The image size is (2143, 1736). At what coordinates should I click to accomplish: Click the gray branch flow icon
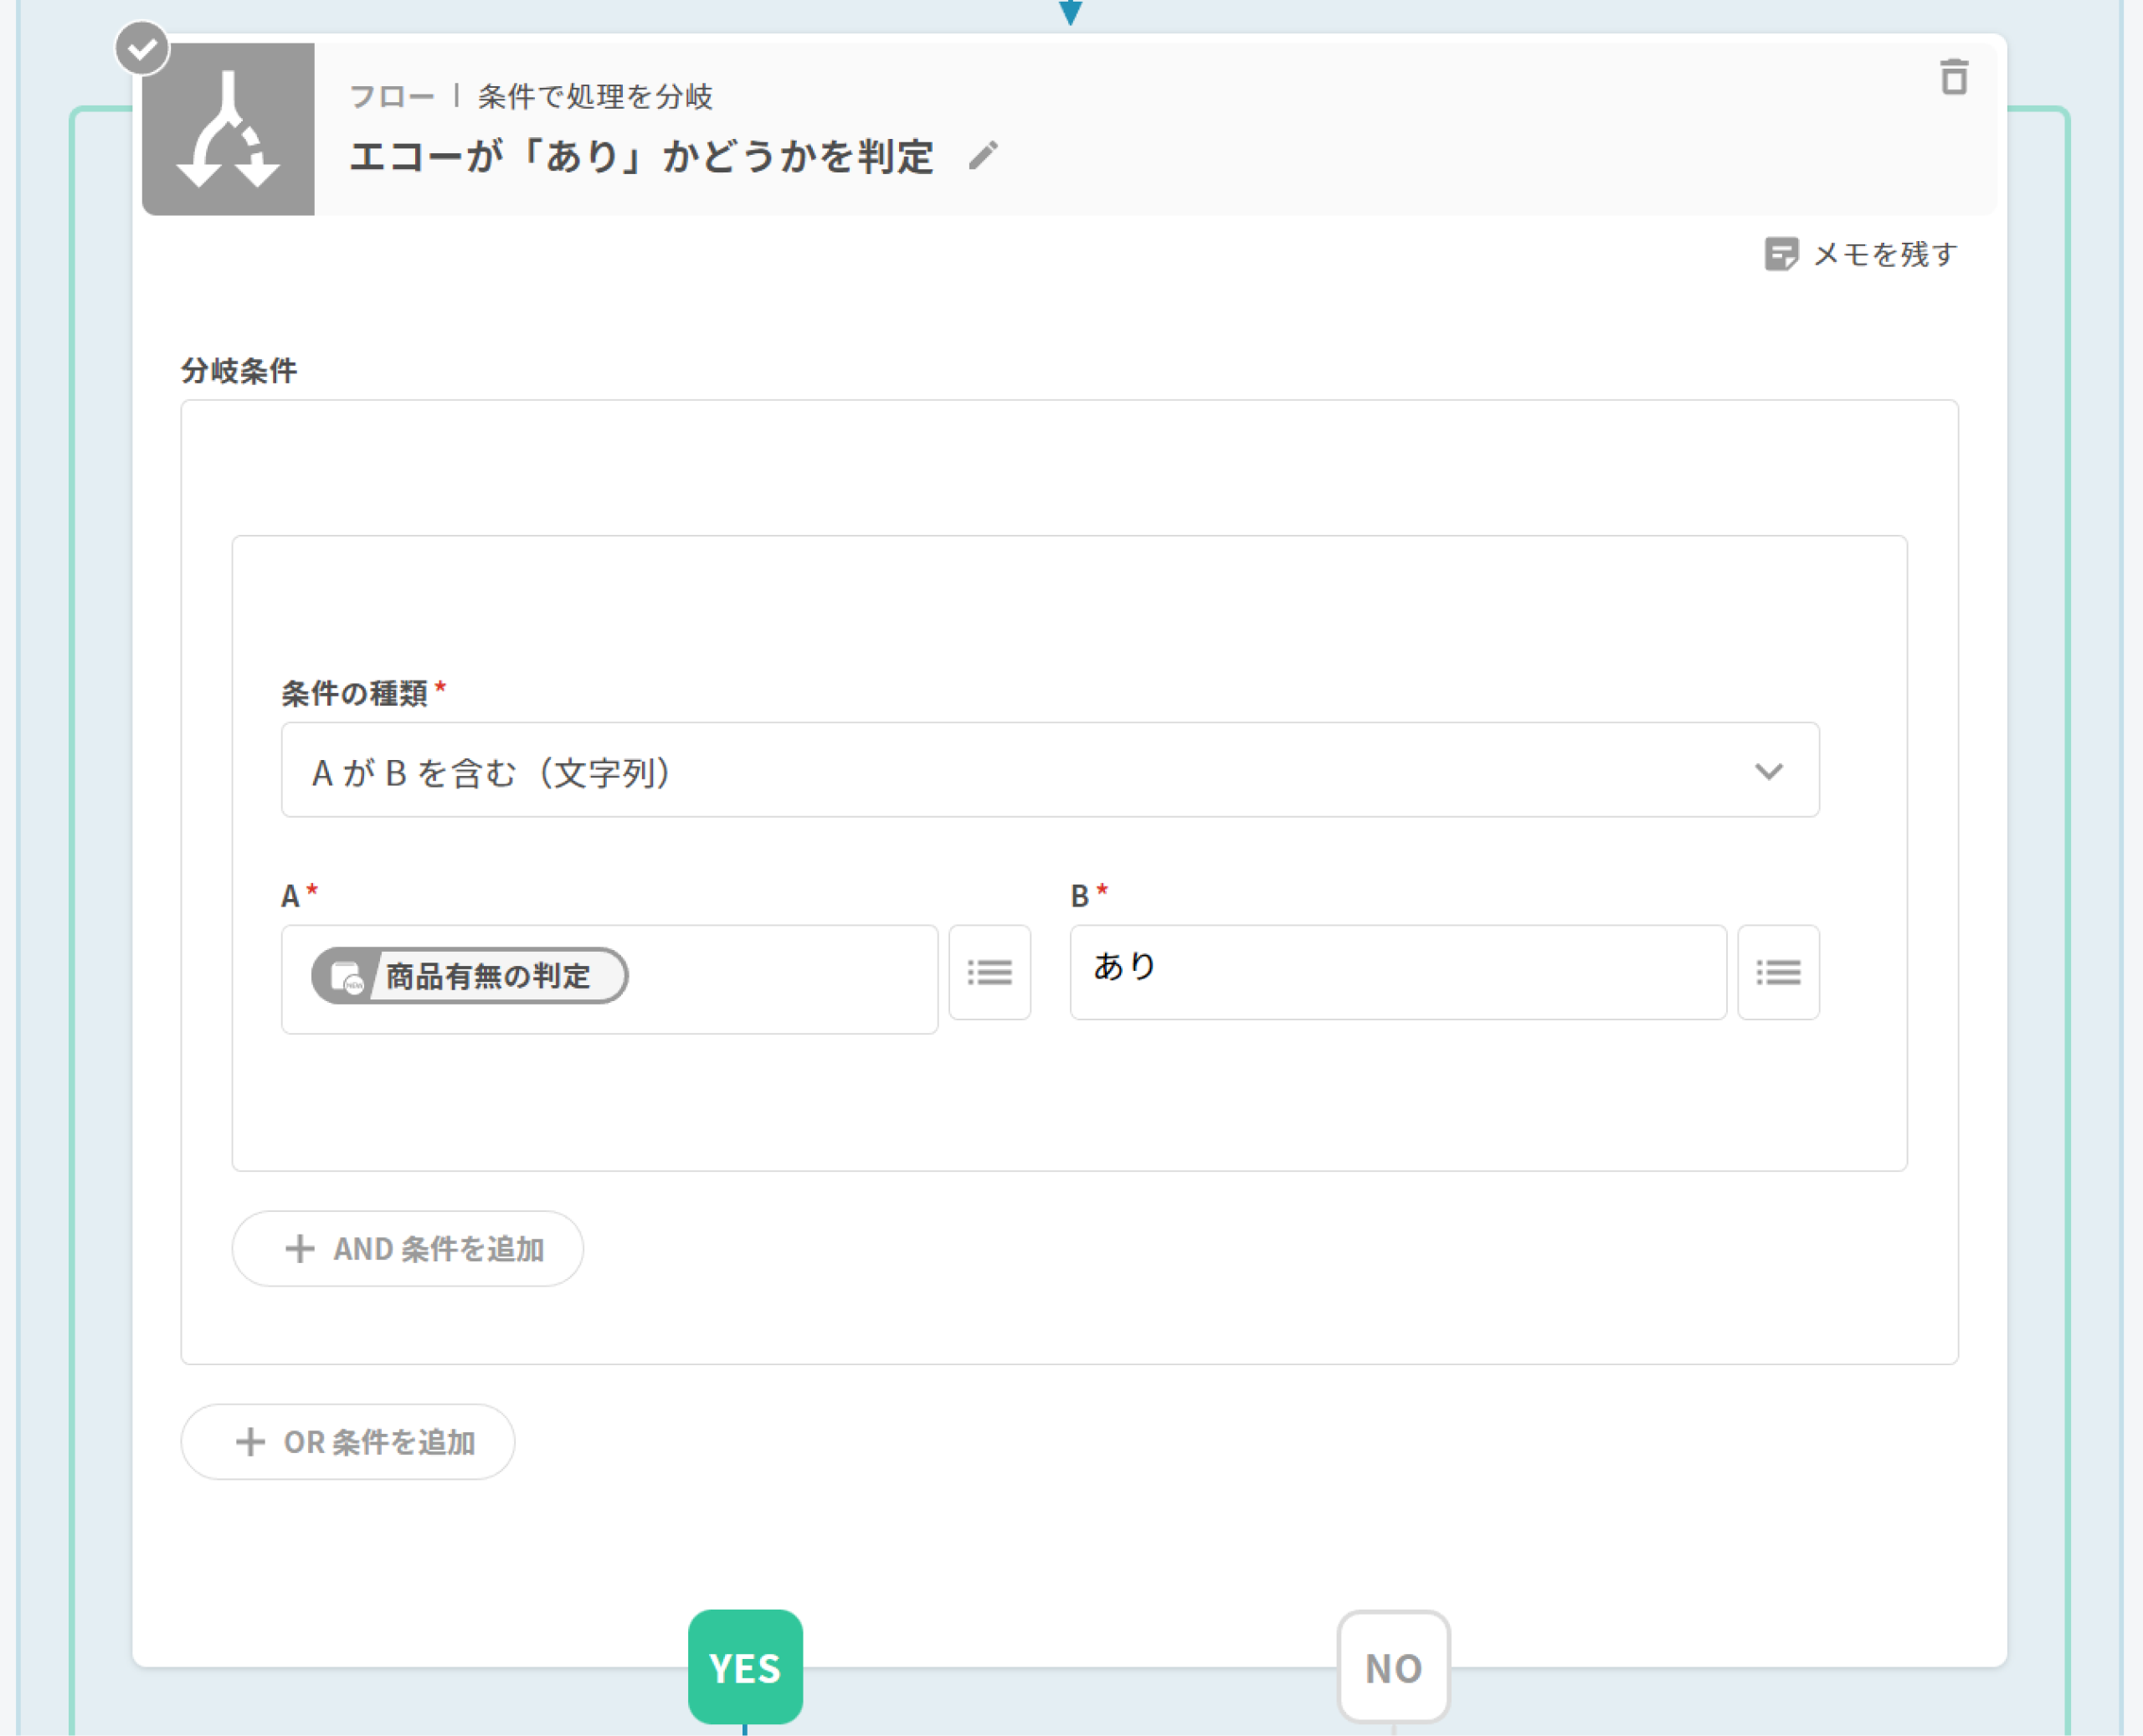(x=228, y=129)
